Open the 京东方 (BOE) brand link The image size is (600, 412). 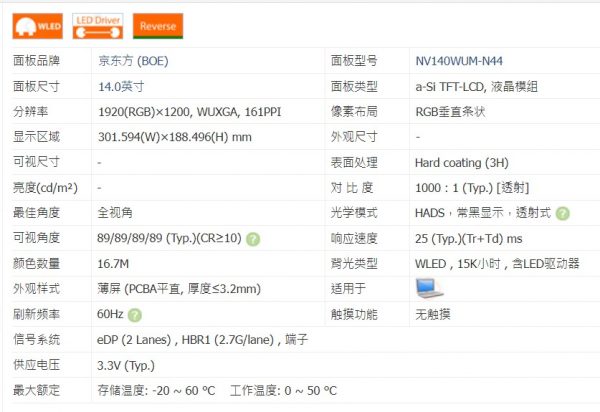pyautogui.click(x=133, y=61)
